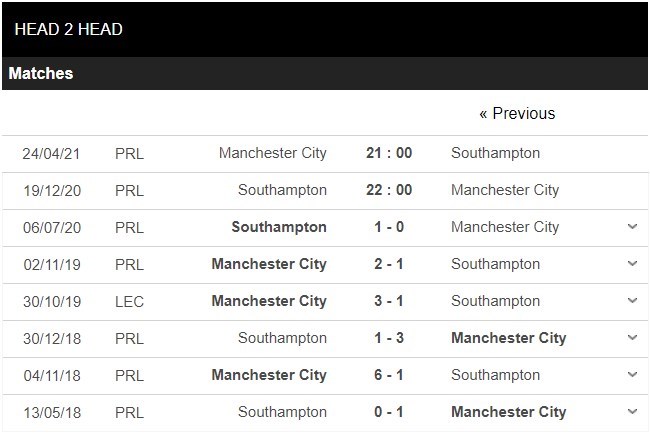The height and width of the screenshot is (438, 650).
Task: Select Manchester City in the 24/04/21 row
Action: [x=273, y=153]
